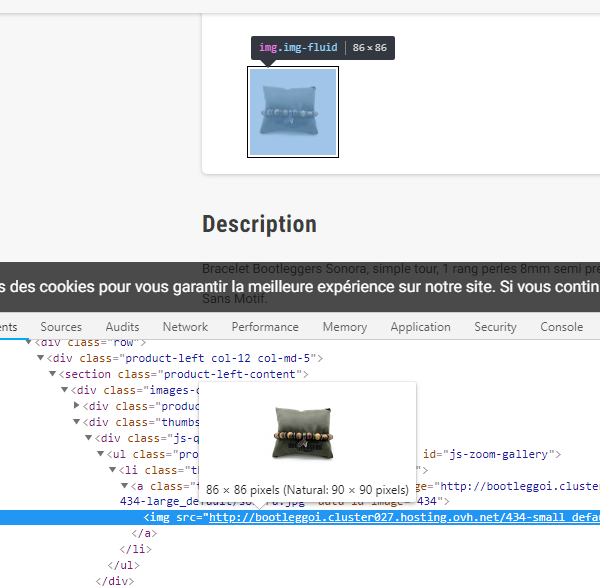Switch to the Memory tab
Screen dimensions: 600x587
pyautogui.click(x=344, y=327)
